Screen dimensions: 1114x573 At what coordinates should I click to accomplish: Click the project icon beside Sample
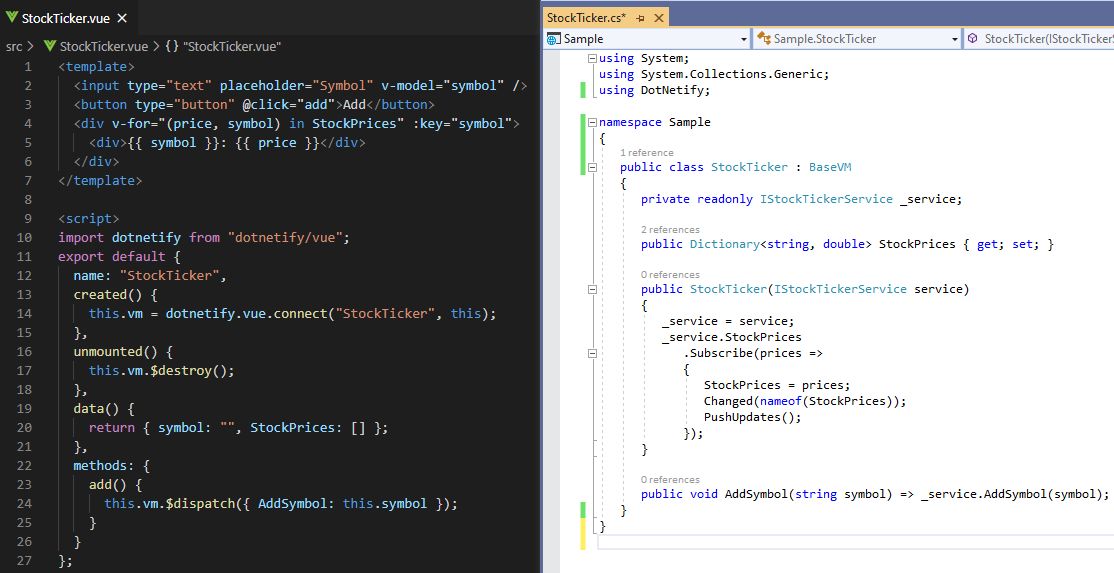pyautogui.click(x=554, y=39)
